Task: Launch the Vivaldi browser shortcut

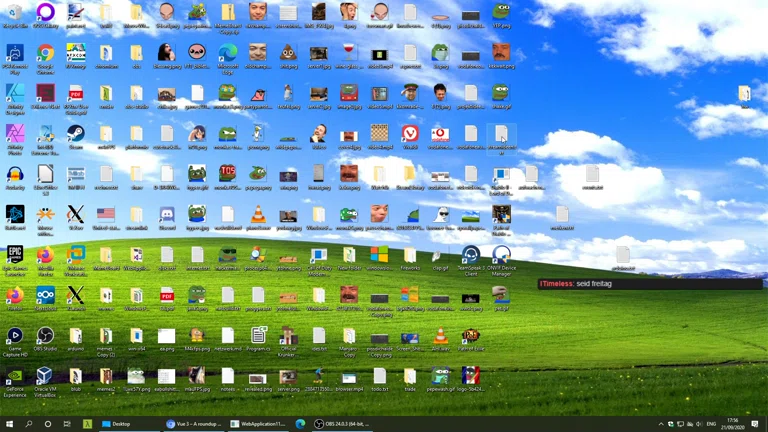Action: (x=410, y=136)
